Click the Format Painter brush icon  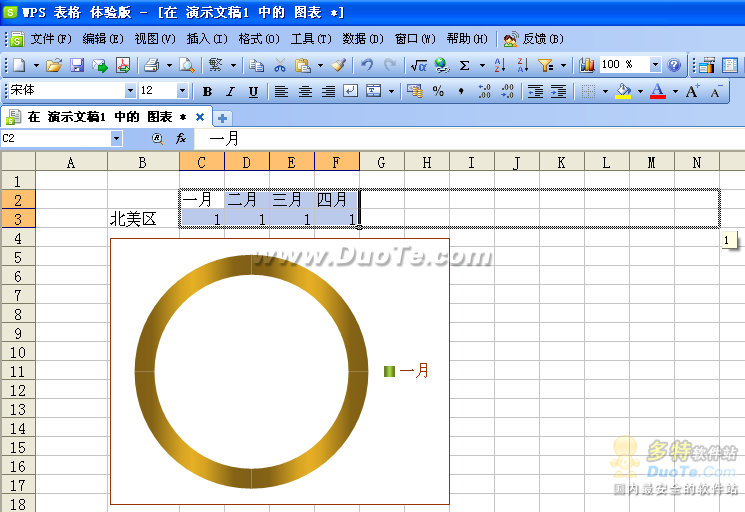pyautogui.click(x=338, y=65)
